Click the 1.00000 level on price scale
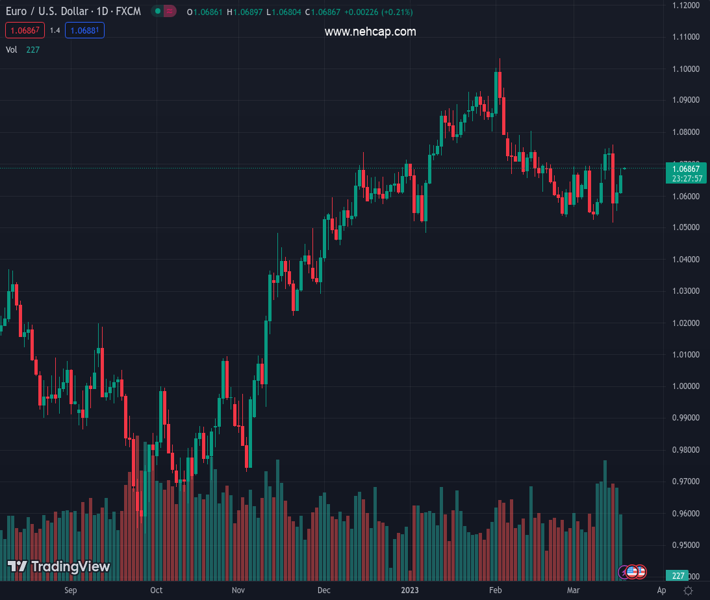710x600 pixels. point(685,386)
